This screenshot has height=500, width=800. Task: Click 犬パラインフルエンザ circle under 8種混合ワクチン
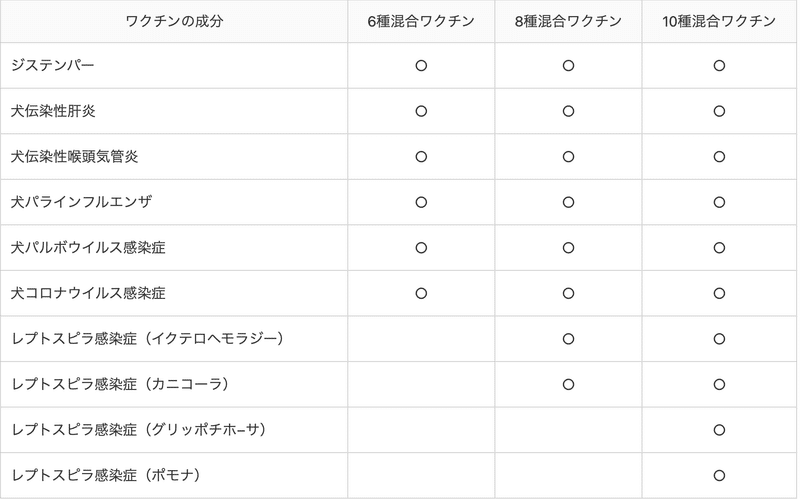pyautogui.click(x=568, y=202)
